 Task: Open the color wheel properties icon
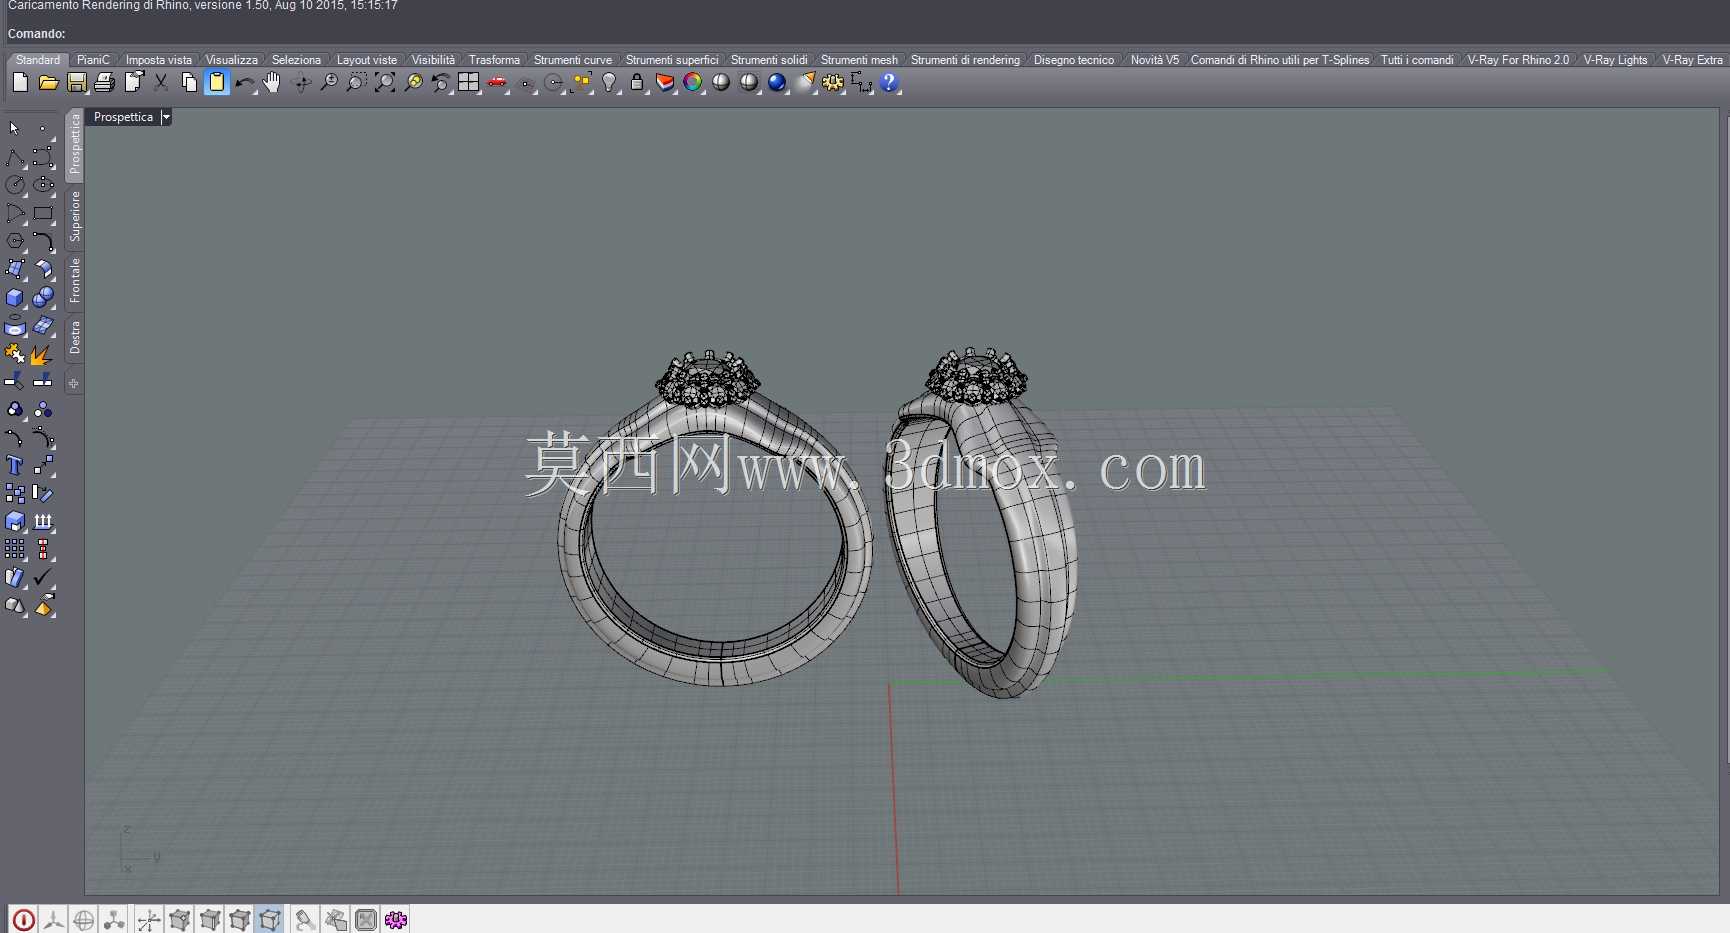[x=693, y=83]
